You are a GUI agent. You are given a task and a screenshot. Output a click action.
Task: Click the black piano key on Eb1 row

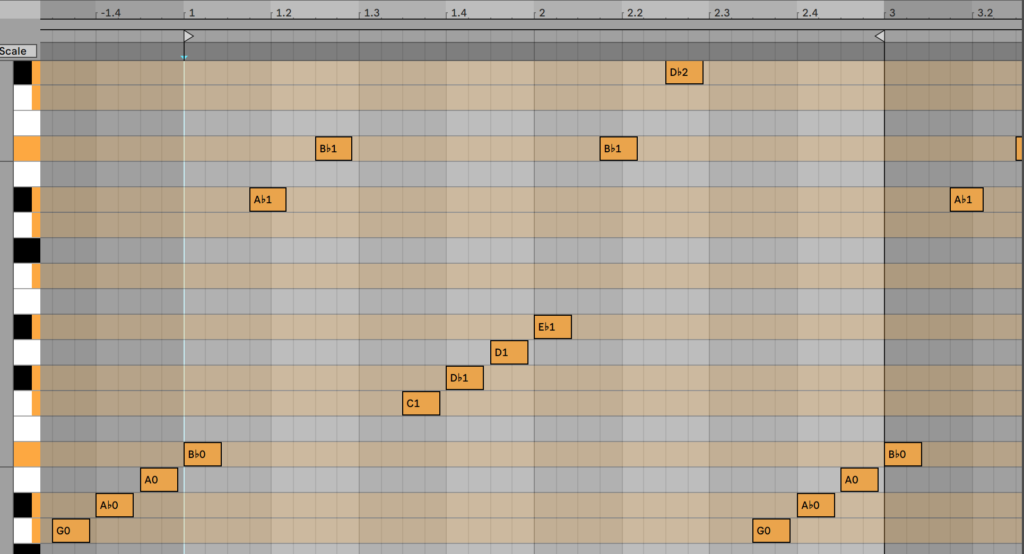tap(23, 327)
